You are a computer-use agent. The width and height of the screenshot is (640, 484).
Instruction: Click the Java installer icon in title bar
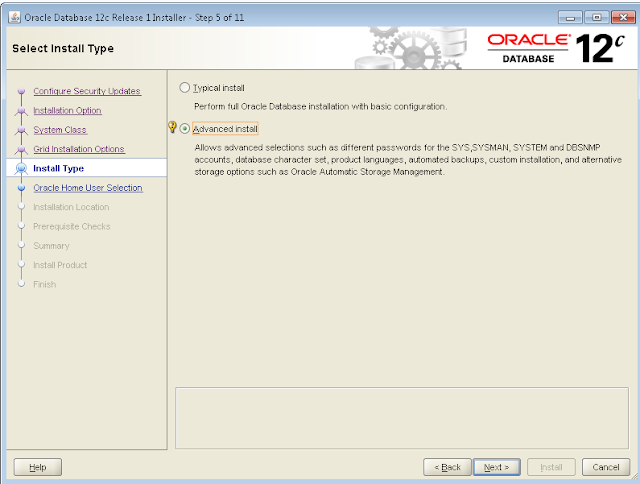point(15,17)
